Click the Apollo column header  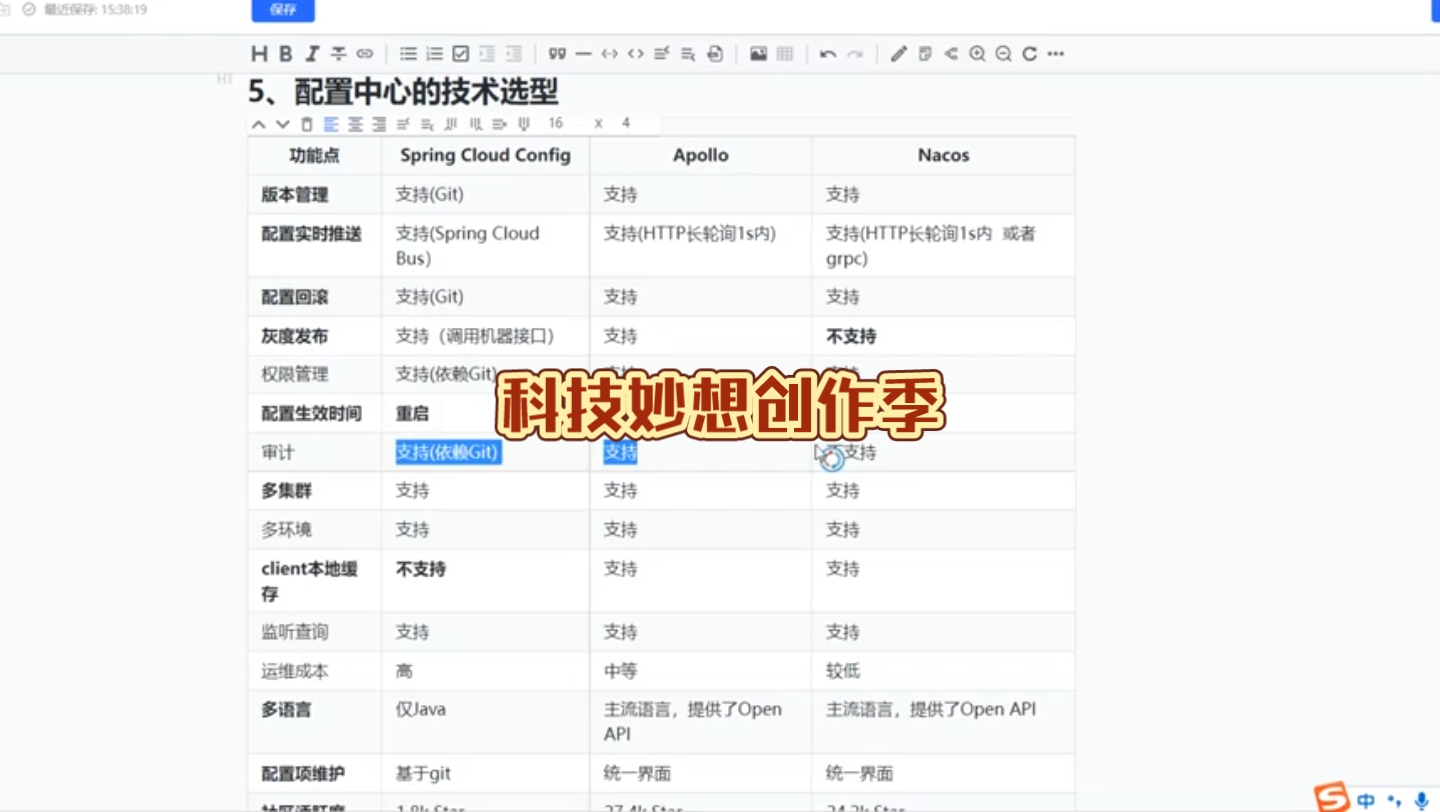tap(701, 155)
